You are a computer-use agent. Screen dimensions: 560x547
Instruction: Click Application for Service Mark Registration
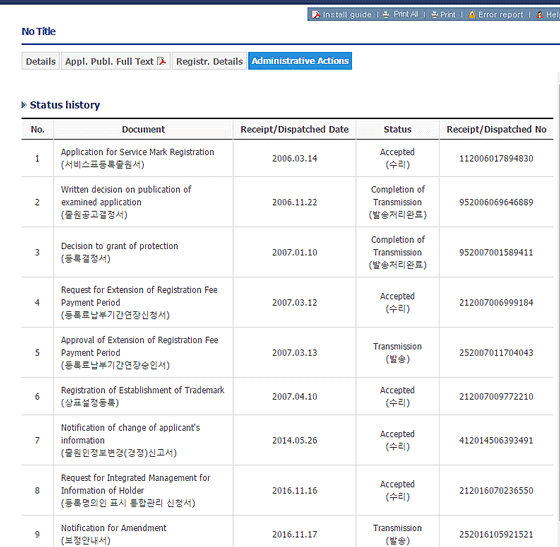click(138, 158)
